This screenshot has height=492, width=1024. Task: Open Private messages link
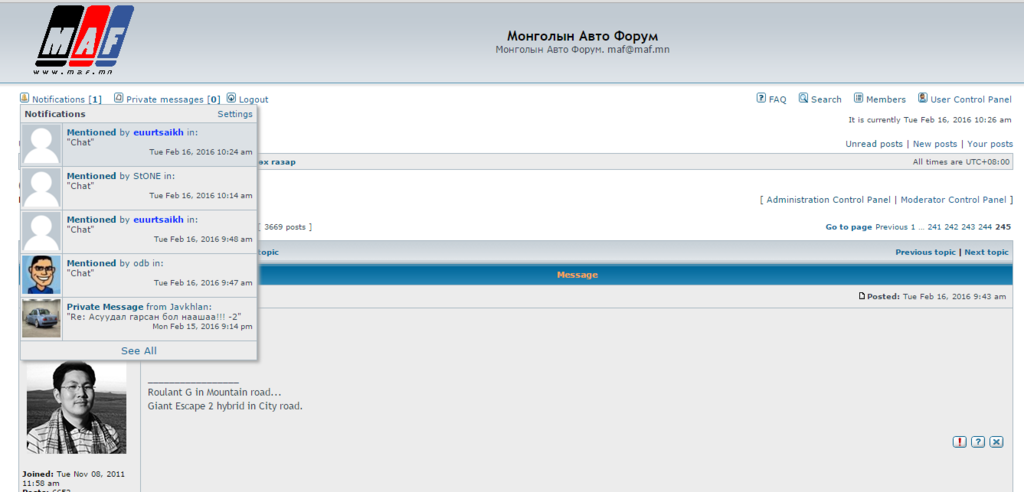pos(166,100)
